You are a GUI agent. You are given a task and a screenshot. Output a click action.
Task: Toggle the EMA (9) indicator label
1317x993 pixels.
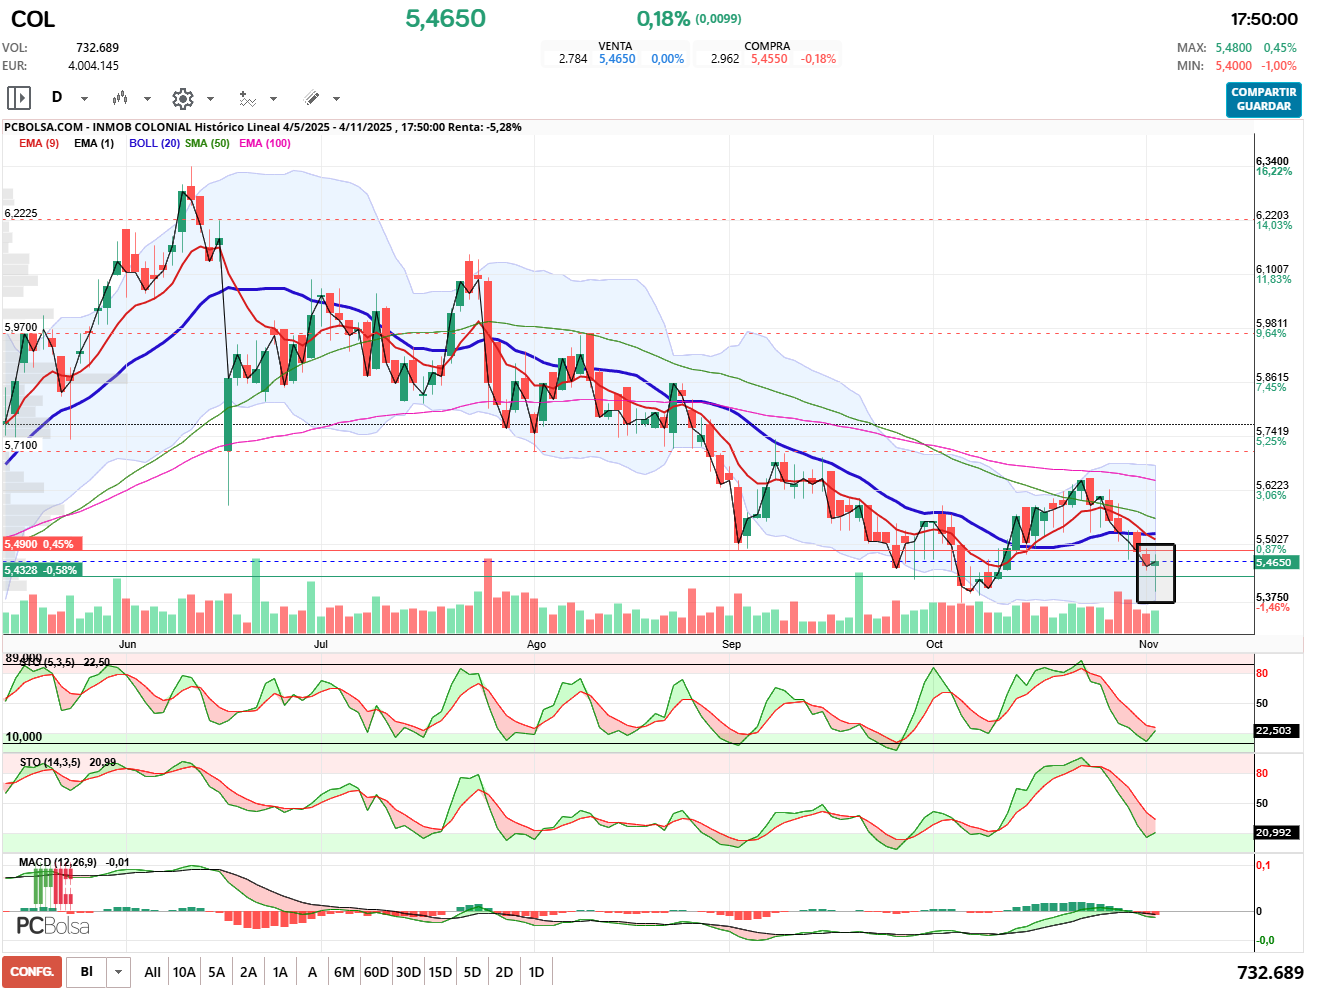coord(39,143)
